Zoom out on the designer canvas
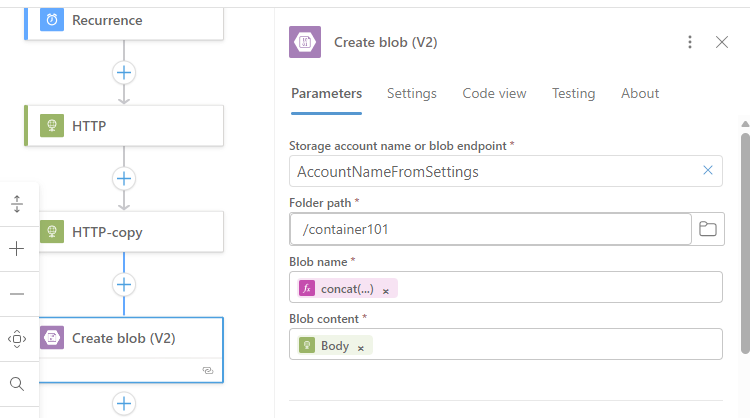 (17, 294)
